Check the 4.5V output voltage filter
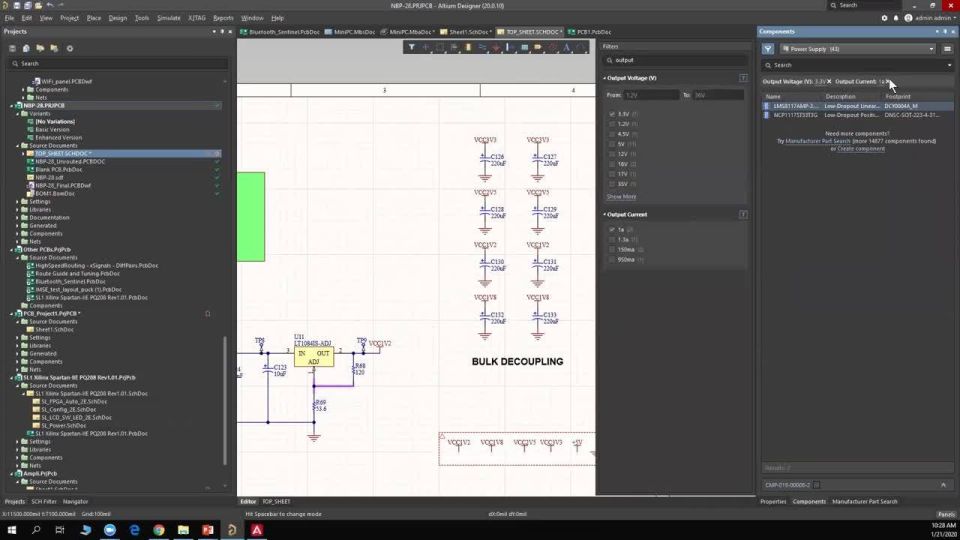Image resolution: width=960 pixels, height=540 pixels. click(612, 134)
